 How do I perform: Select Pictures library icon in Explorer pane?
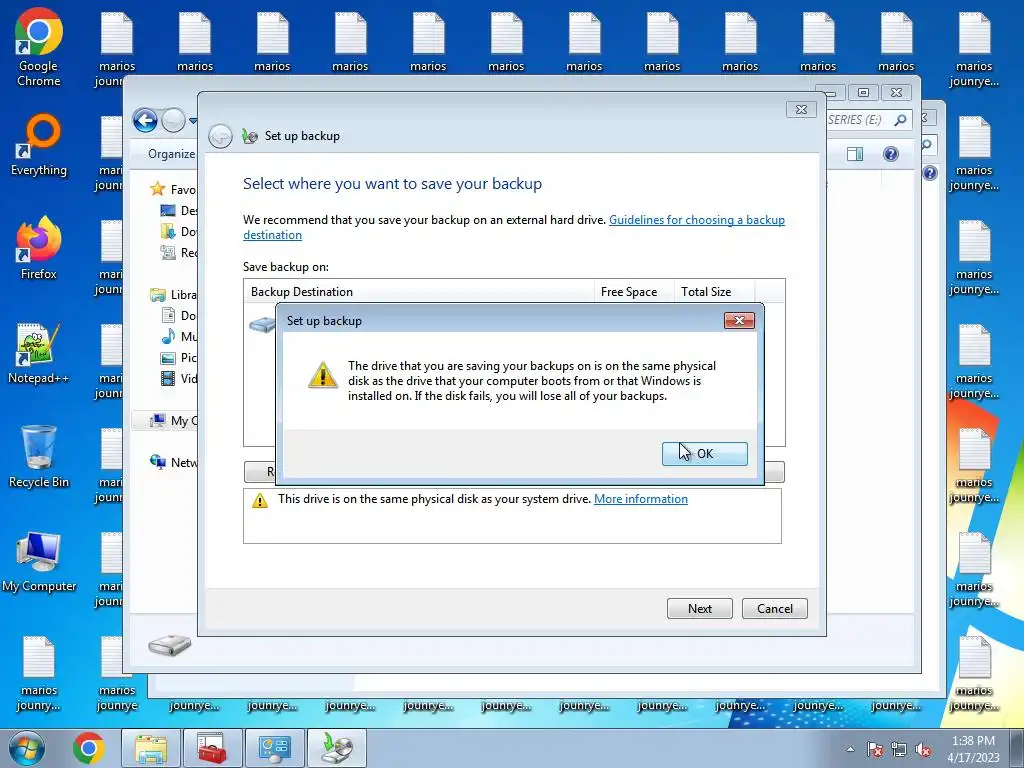pyautogui.click(x=168, y=357)
